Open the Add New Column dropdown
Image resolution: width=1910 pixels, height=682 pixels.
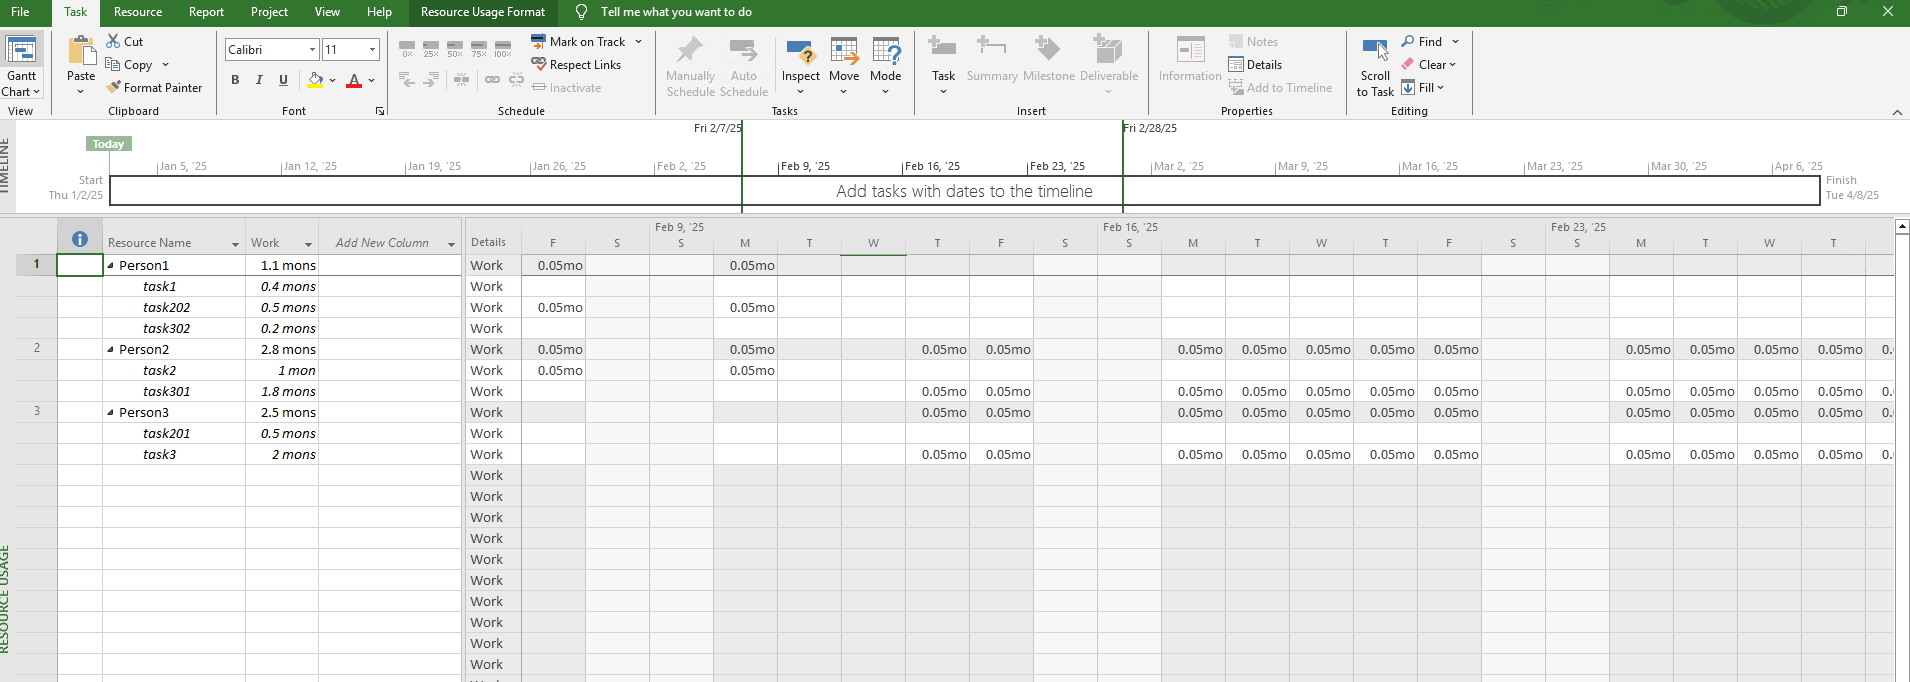pos(451,244)
